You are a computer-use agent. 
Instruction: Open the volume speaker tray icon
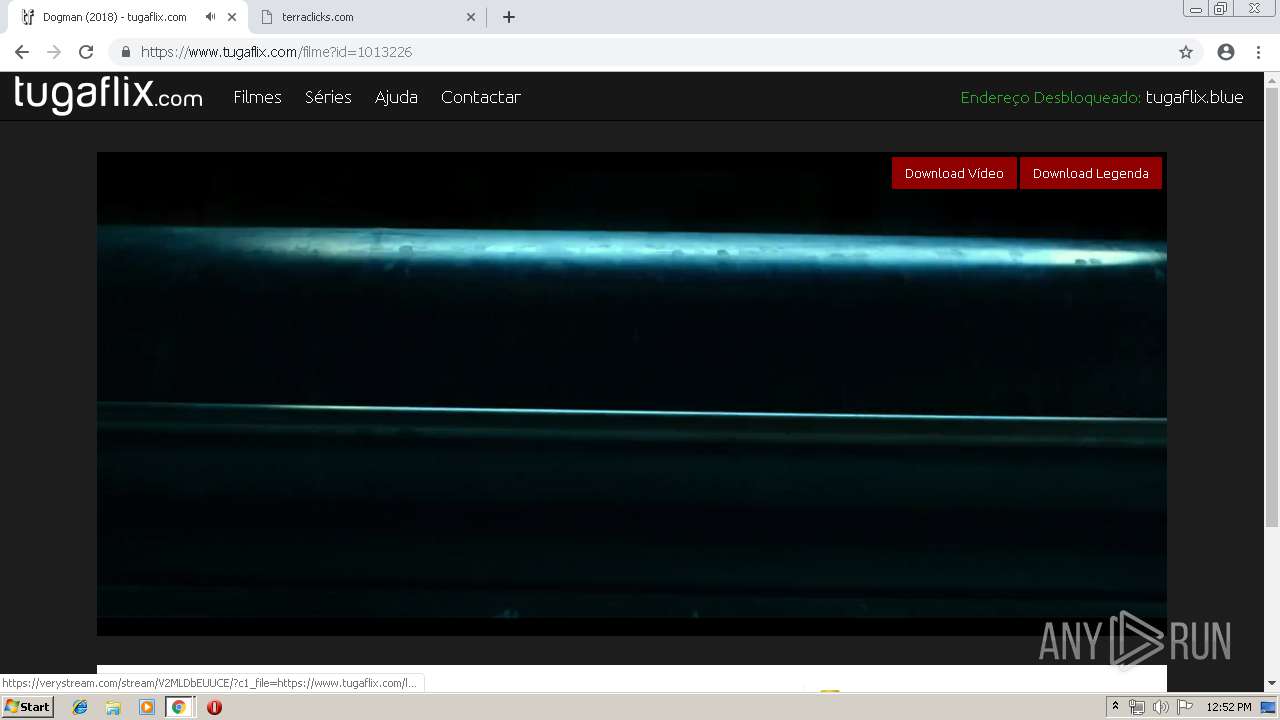pyautogui.click(x=1160, y=707)
